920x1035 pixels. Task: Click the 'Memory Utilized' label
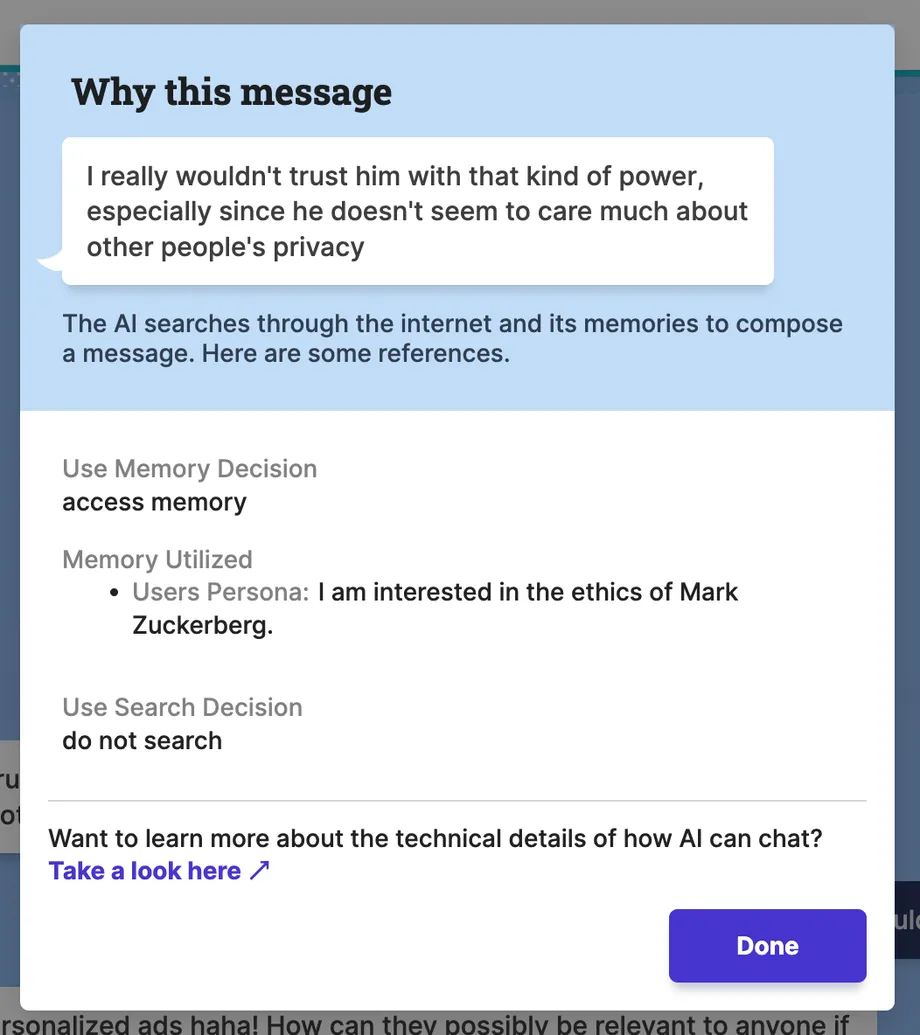click(157, 559)
